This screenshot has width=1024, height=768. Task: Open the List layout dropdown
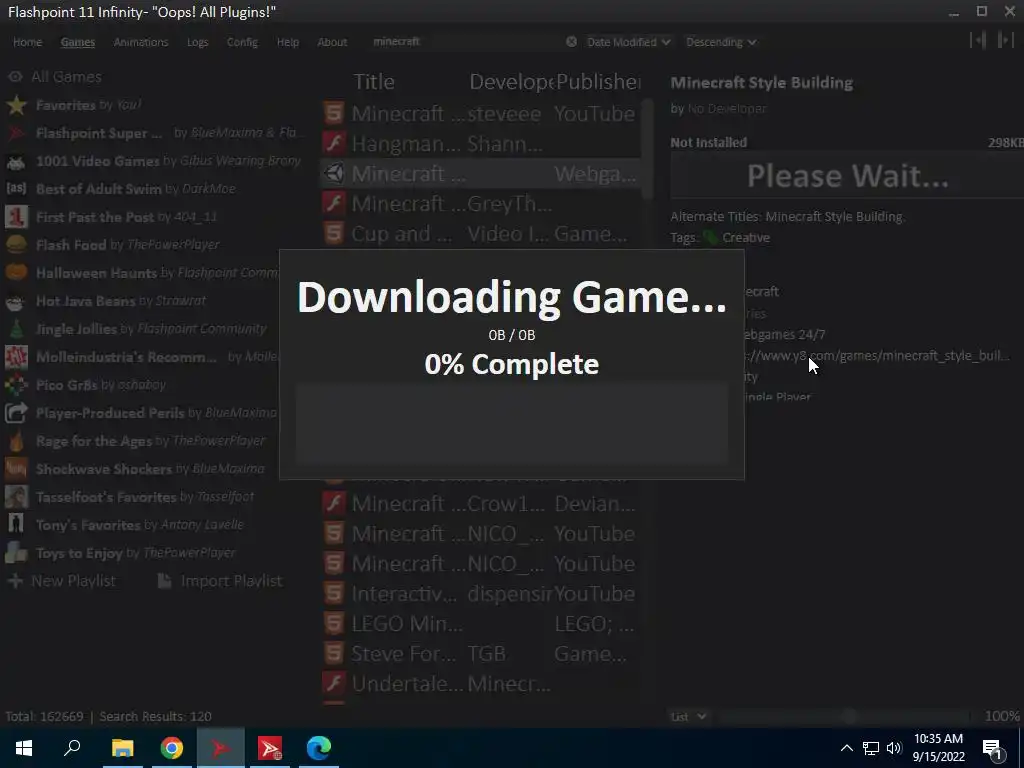click(x=688, y=716)
